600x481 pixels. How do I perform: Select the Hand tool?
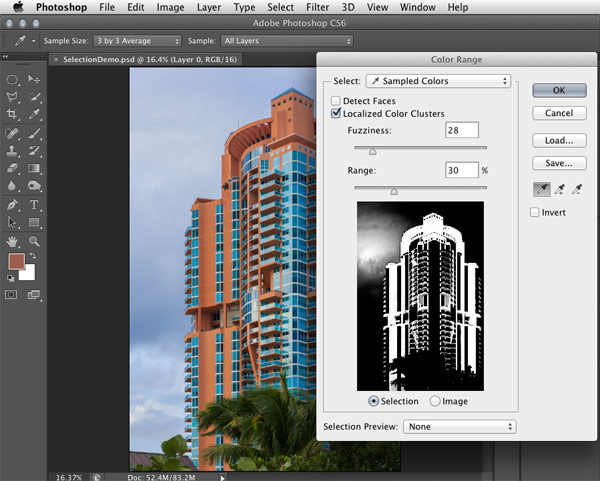pos(12,241)
